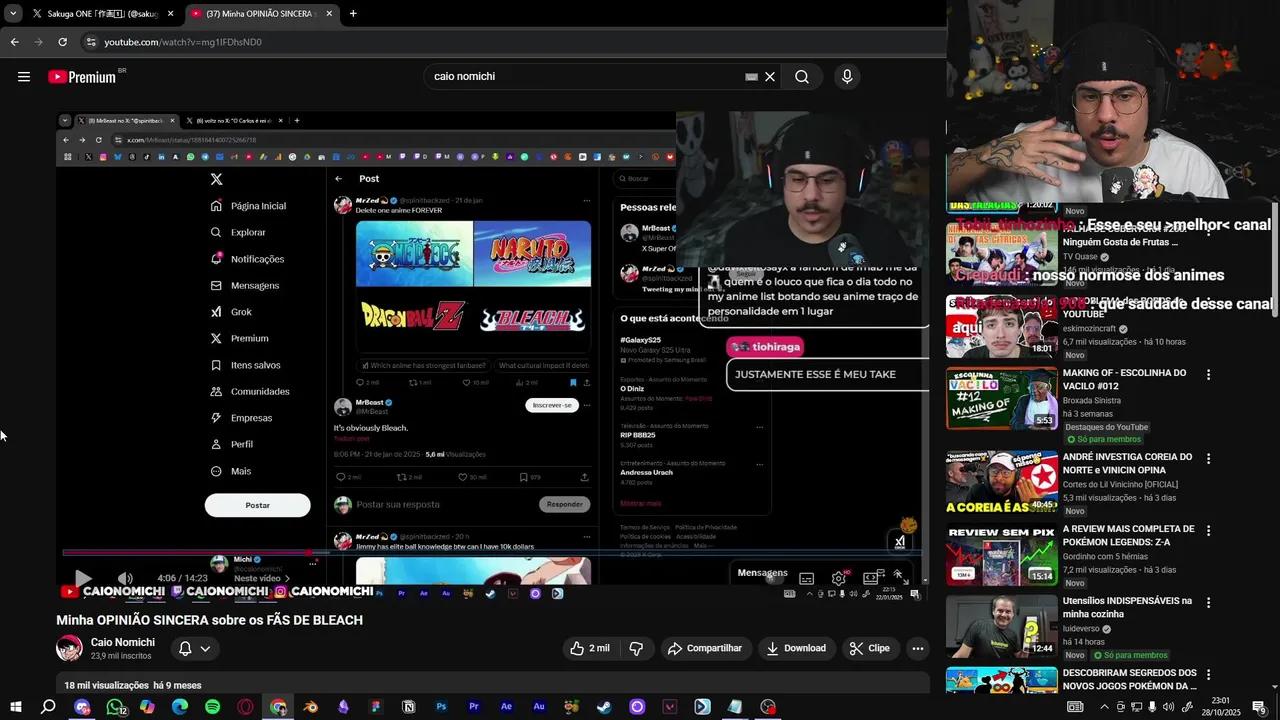
Task: Toggle subtitles in the video player
Action: tap(807, 578)
